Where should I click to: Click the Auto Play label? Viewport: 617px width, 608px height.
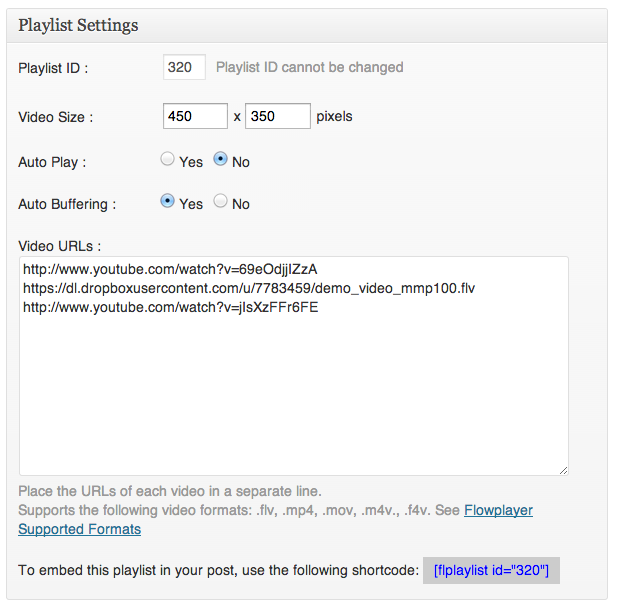coord(52,162)
